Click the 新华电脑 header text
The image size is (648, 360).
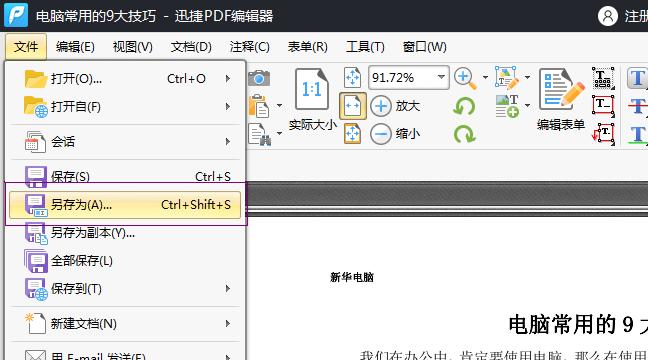pos(352,277)
